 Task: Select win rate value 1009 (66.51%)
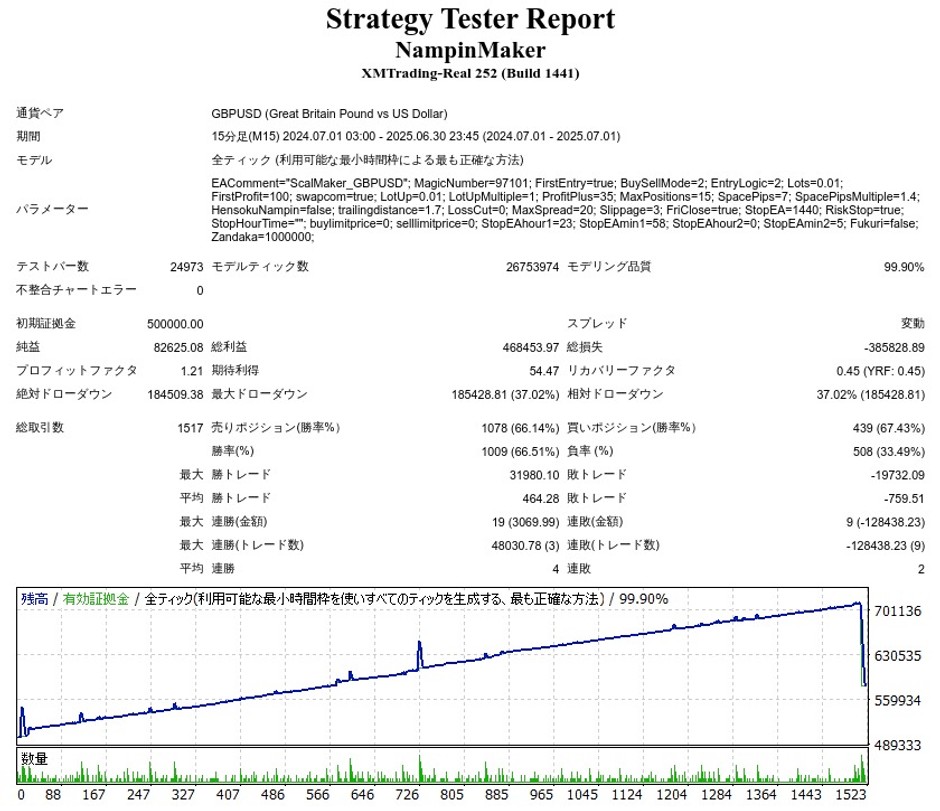click(520, 451)
